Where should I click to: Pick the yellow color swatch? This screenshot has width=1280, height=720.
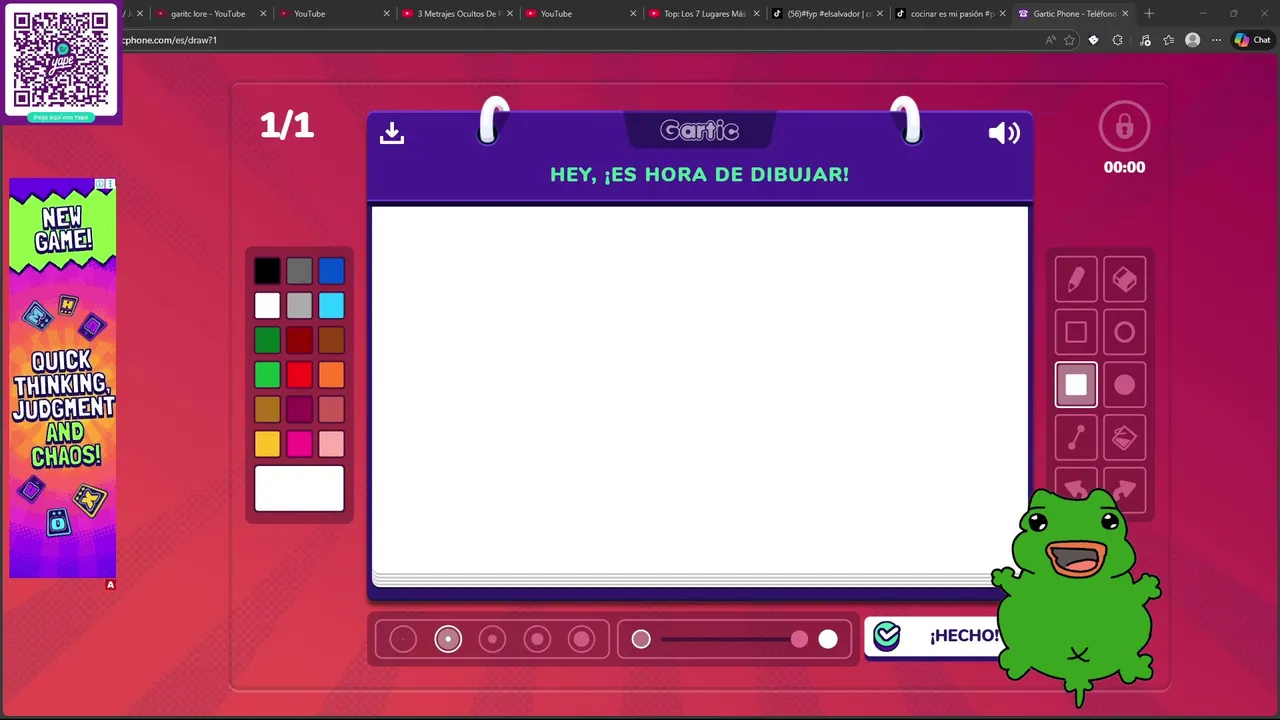point(267,444)
